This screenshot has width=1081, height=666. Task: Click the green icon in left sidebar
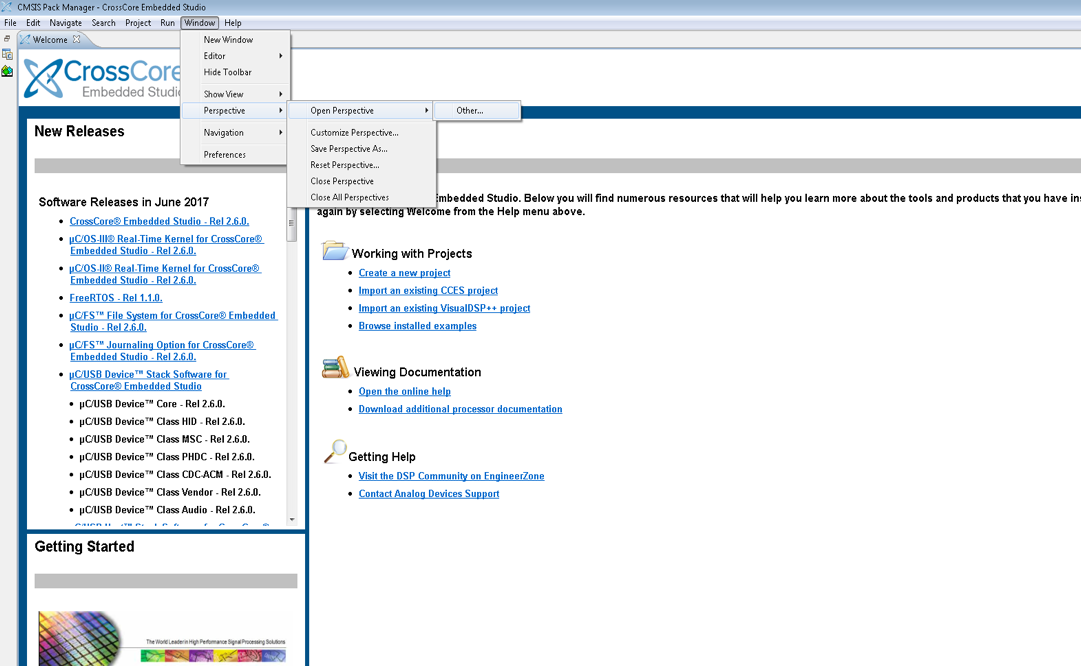7,71
